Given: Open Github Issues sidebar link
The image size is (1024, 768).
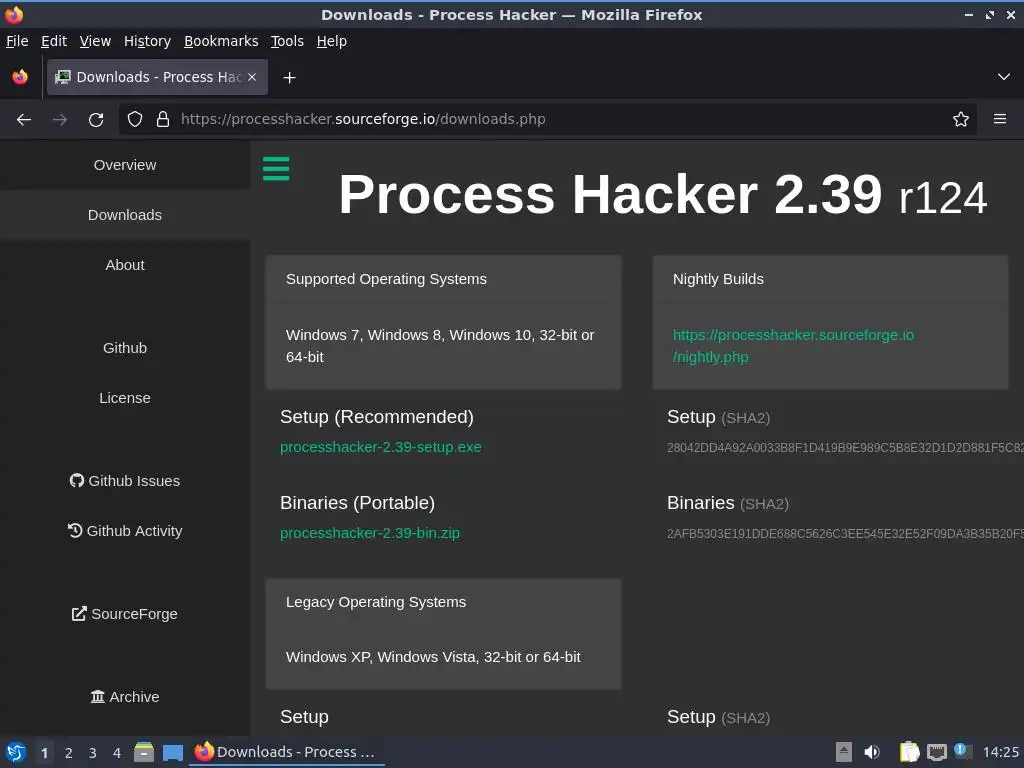Looking at the screenshot, I should pos(125,481).
